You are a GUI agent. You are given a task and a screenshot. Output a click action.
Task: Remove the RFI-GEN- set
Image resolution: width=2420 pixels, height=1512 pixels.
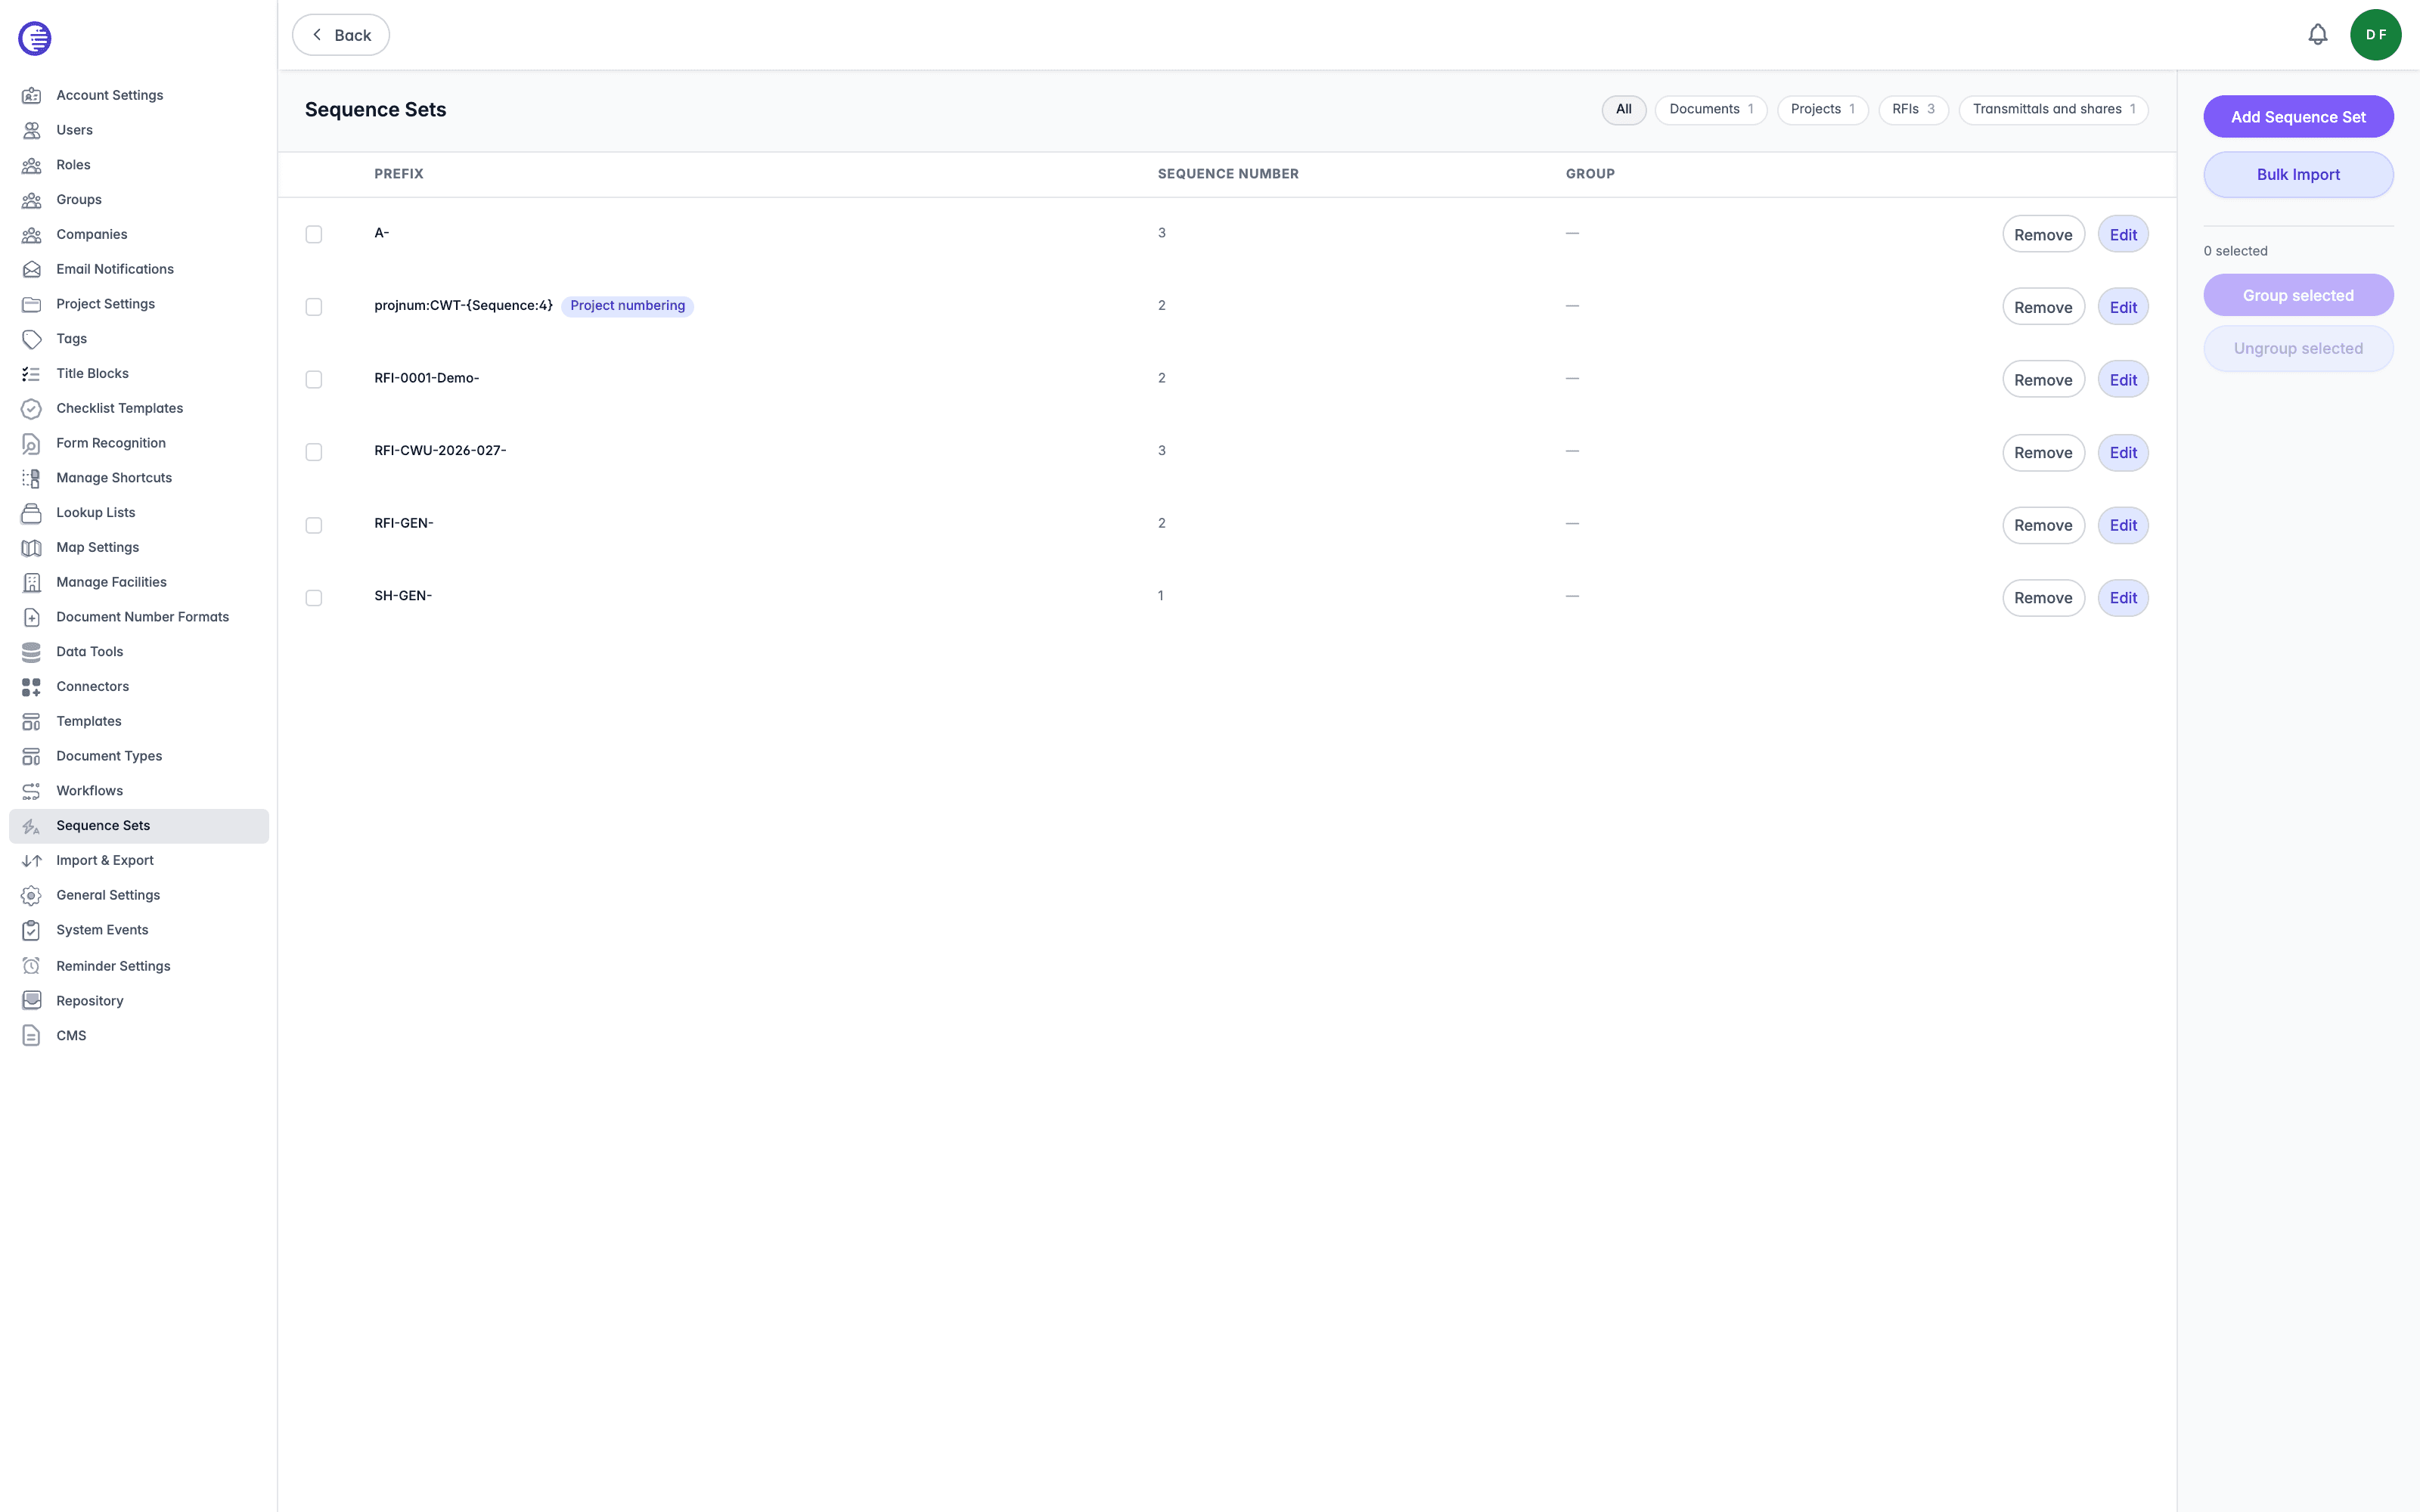pyautogui.click(x=2043, y=525)
